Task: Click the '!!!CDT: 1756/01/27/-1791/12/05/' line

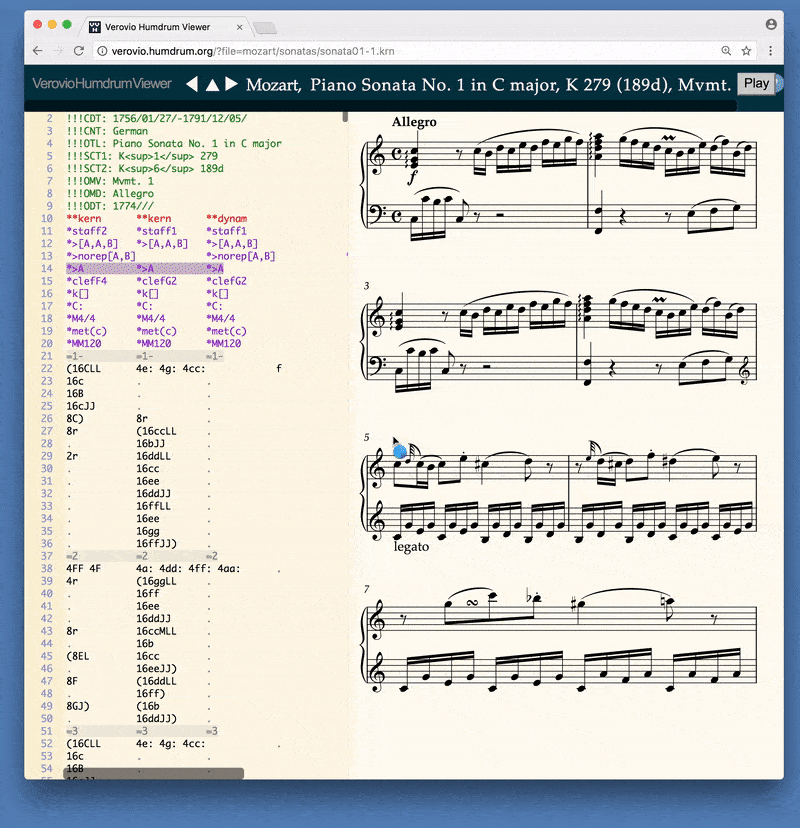Action: (x=156, y=118)
